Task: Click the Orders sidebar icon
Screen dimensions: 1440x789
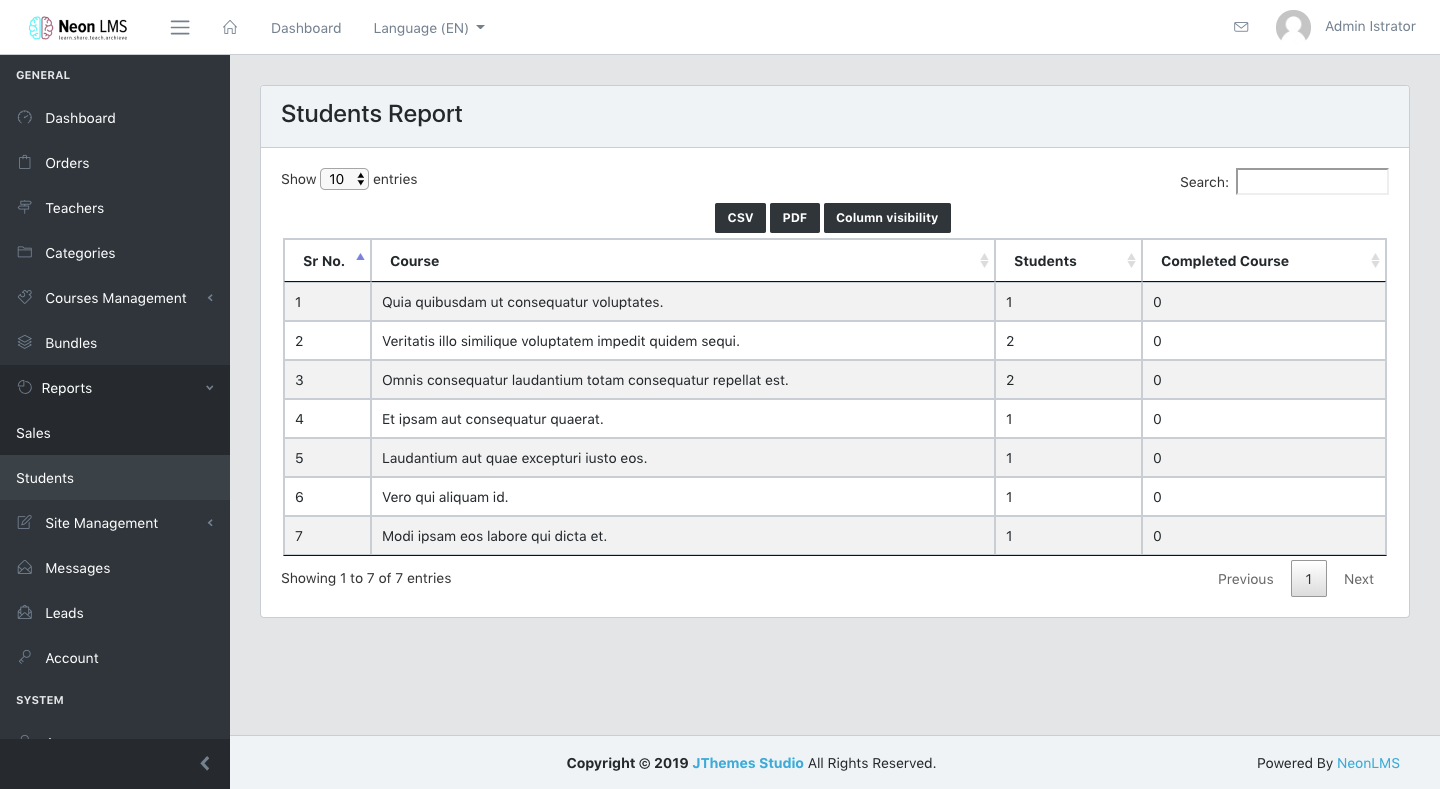Action: tap(25, 162)
